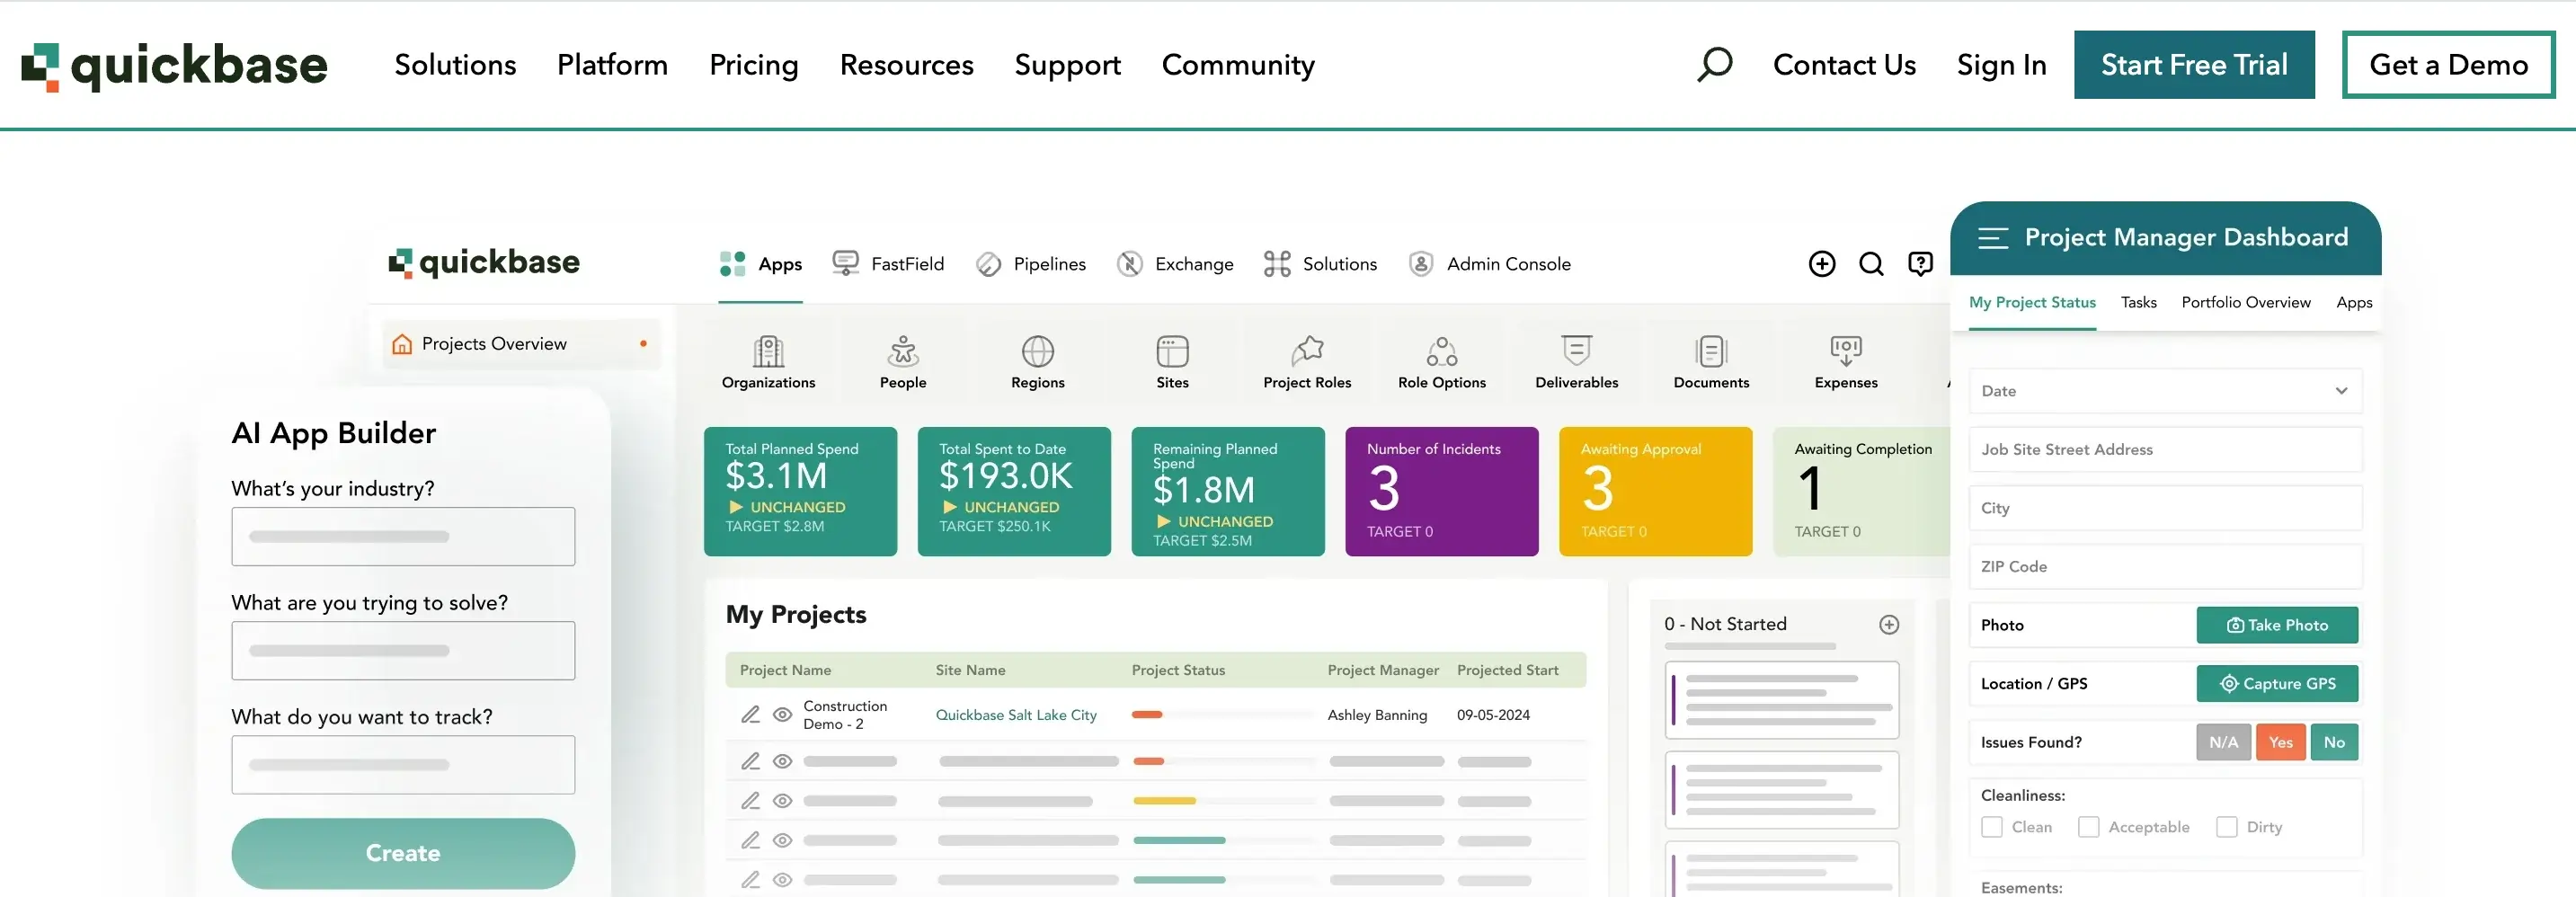Select Yes for Issues Found

click(2280, 742)
